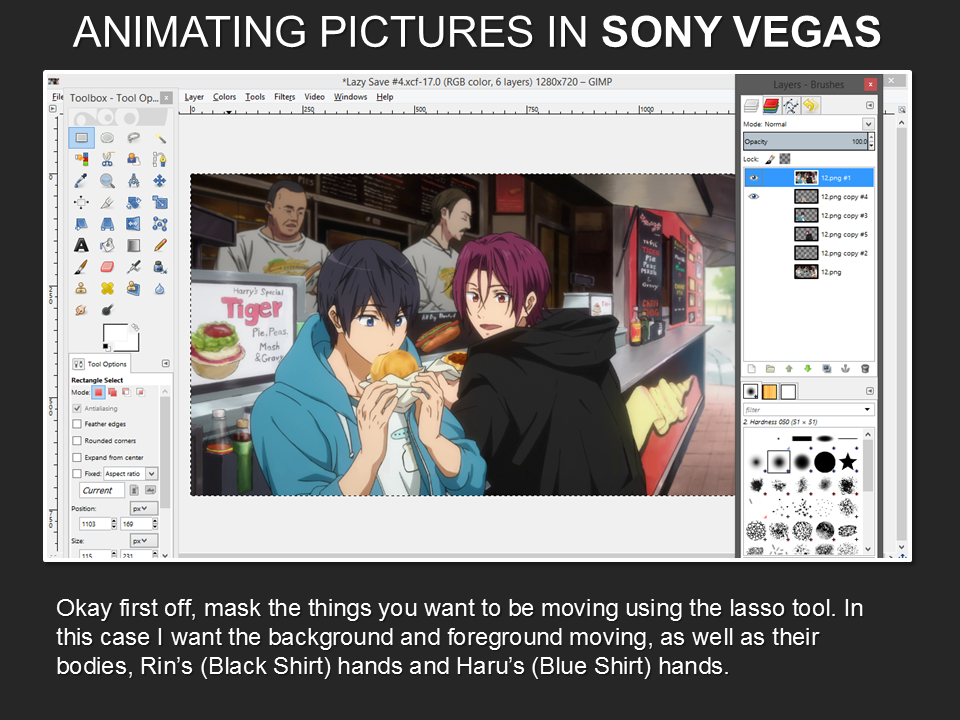Select the Rectangle Select tool

pos(81,138)
